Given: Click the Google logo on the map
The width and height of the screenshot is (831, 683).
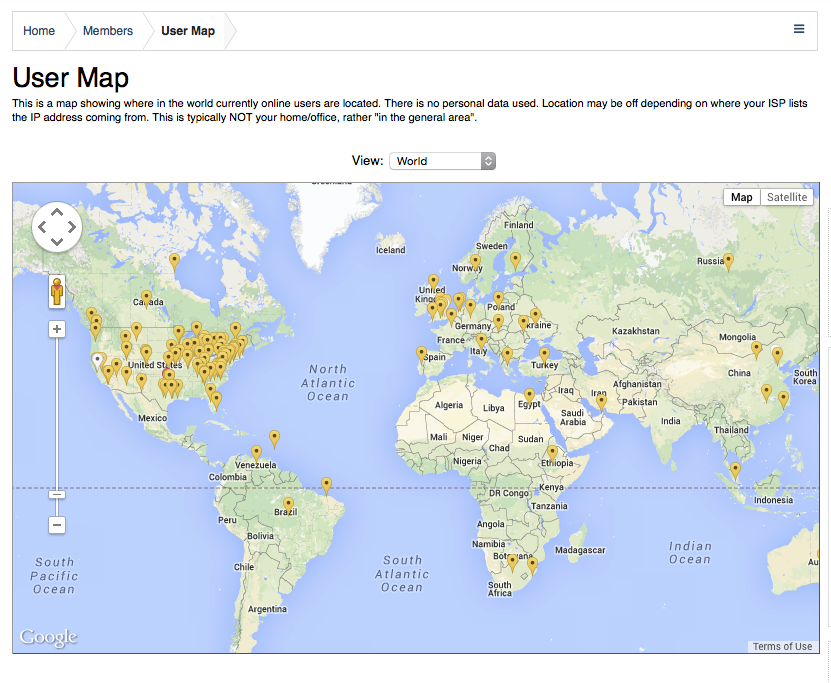Looking at the screenshot, I should [x=48, y=637].
